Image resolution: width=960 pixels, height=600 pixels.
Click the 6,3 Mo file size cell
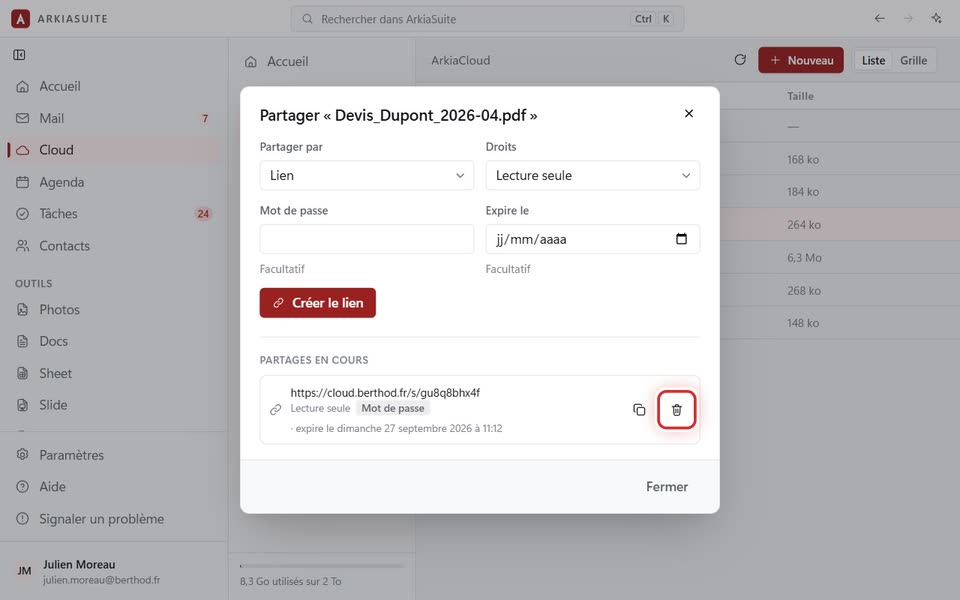click(804, 258)
